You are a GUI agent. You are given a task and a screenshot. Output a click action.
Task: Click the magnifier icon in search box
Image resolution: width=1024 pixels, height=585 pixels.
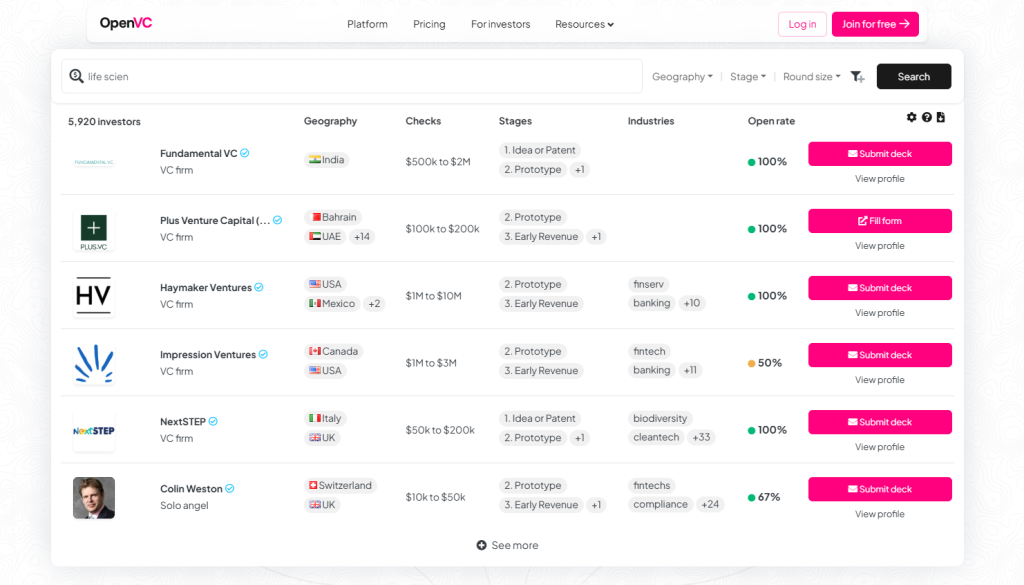76,76
